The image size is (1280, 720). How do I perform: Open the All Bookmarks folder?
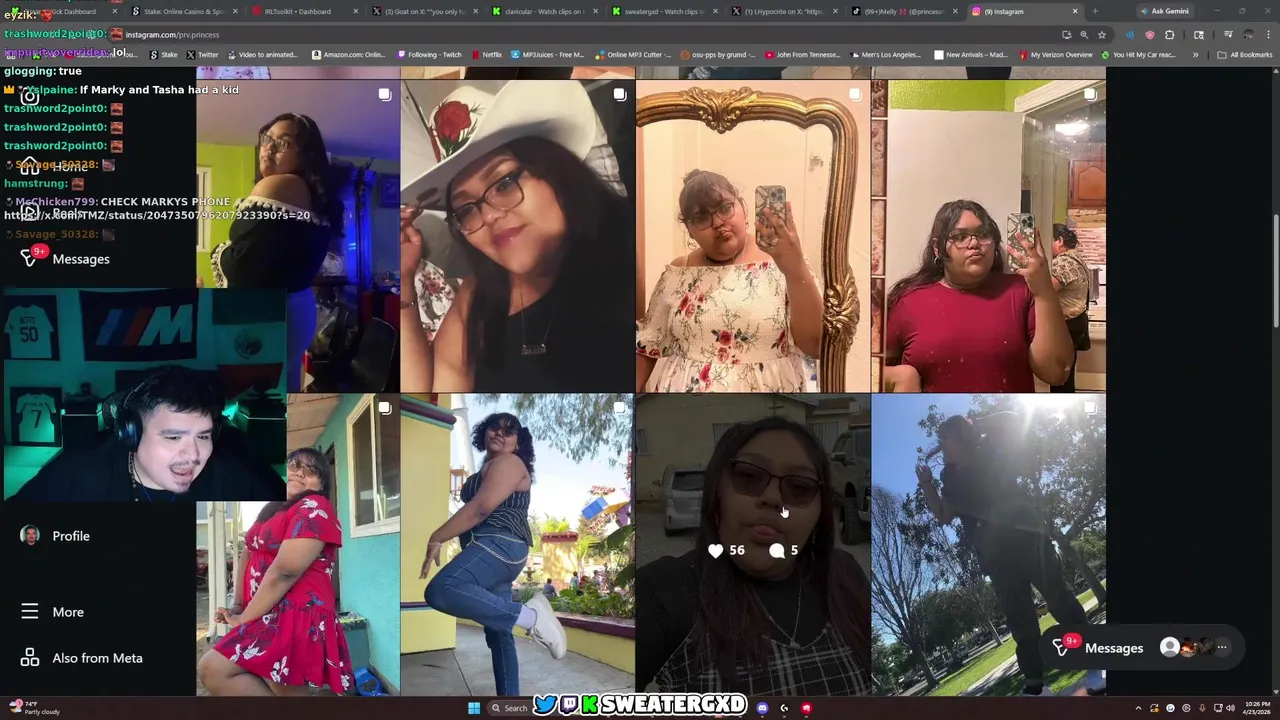click(1245, 55)
